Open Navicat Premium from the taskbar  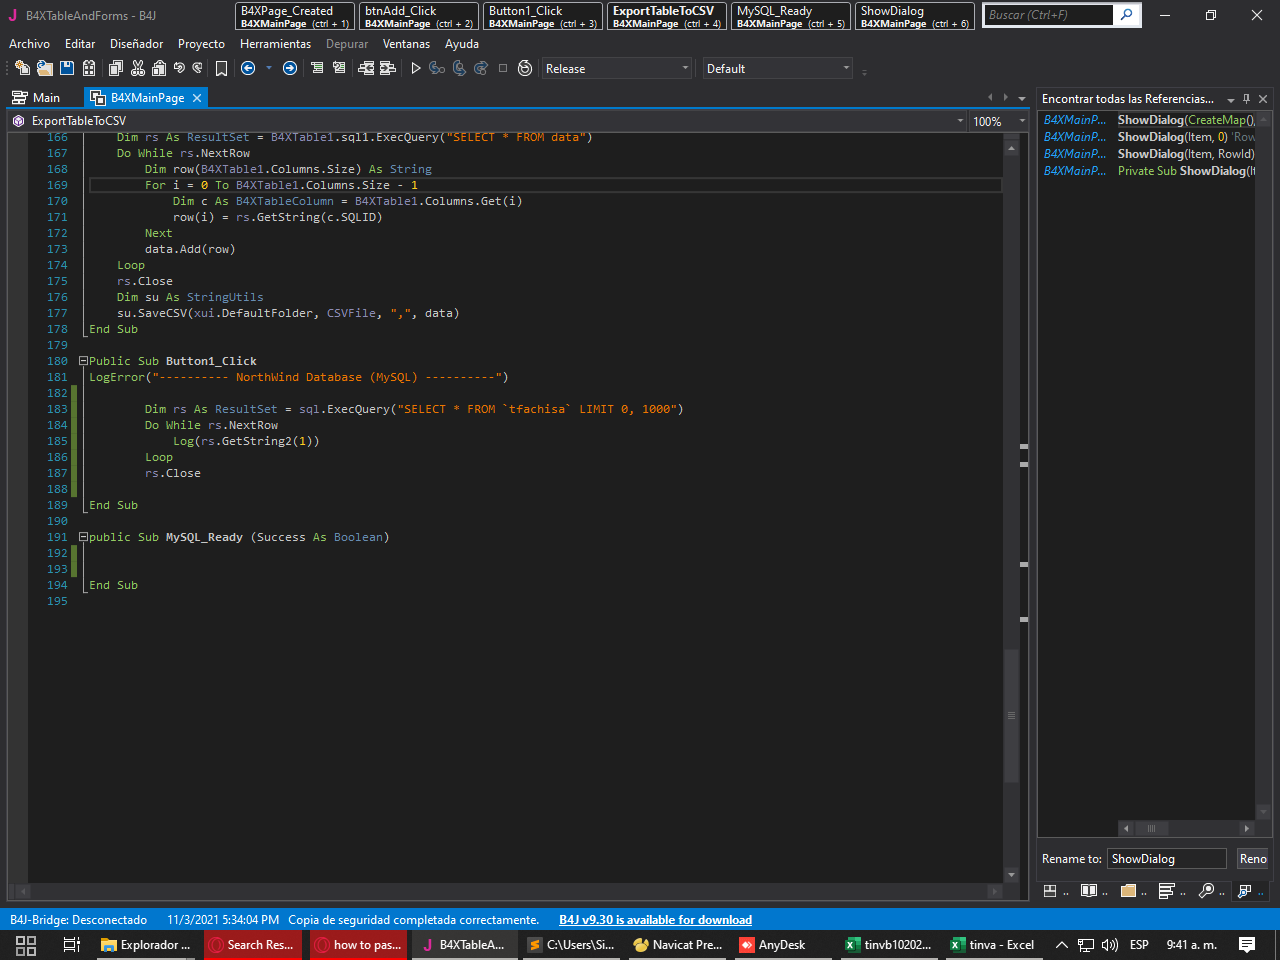tap(678, 945)
